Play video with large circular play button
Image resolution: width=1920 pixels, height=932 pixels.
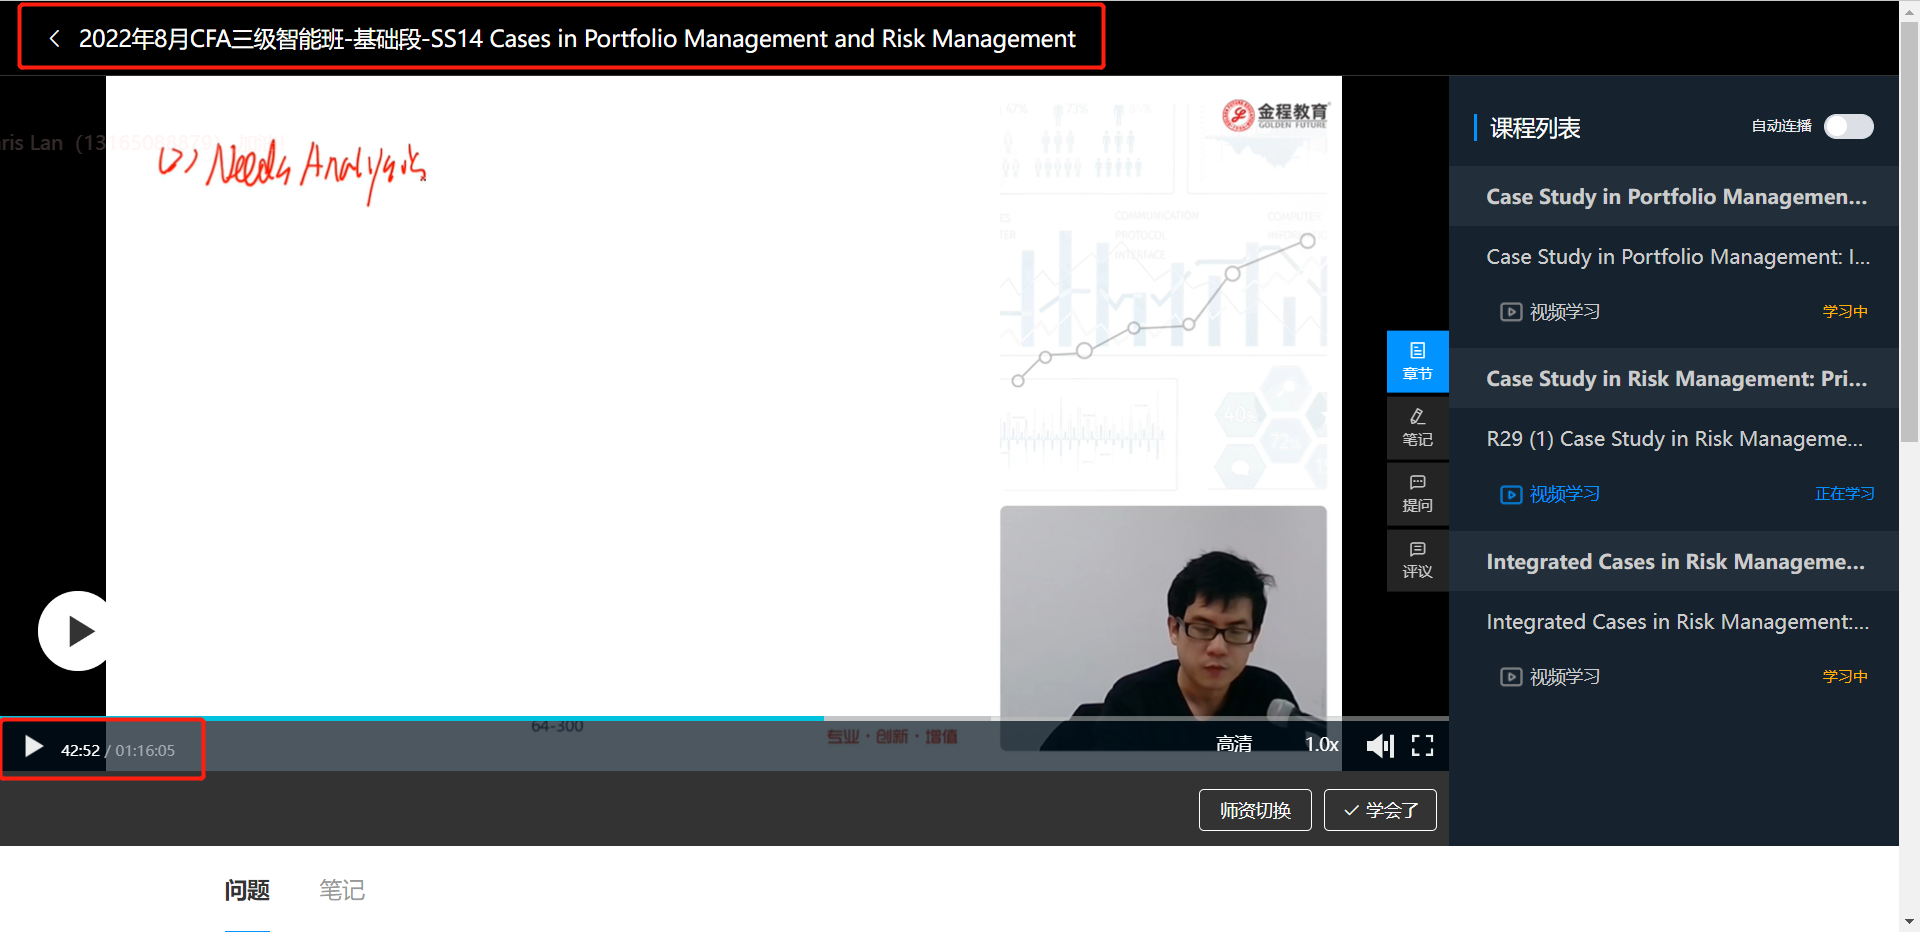tap(76, 631)
